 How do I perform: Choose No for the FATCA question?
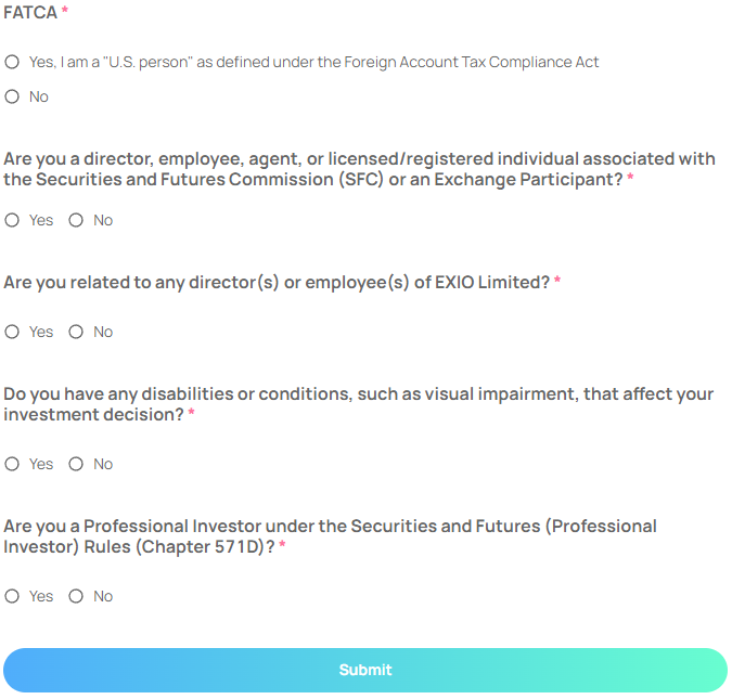point(12,97)
